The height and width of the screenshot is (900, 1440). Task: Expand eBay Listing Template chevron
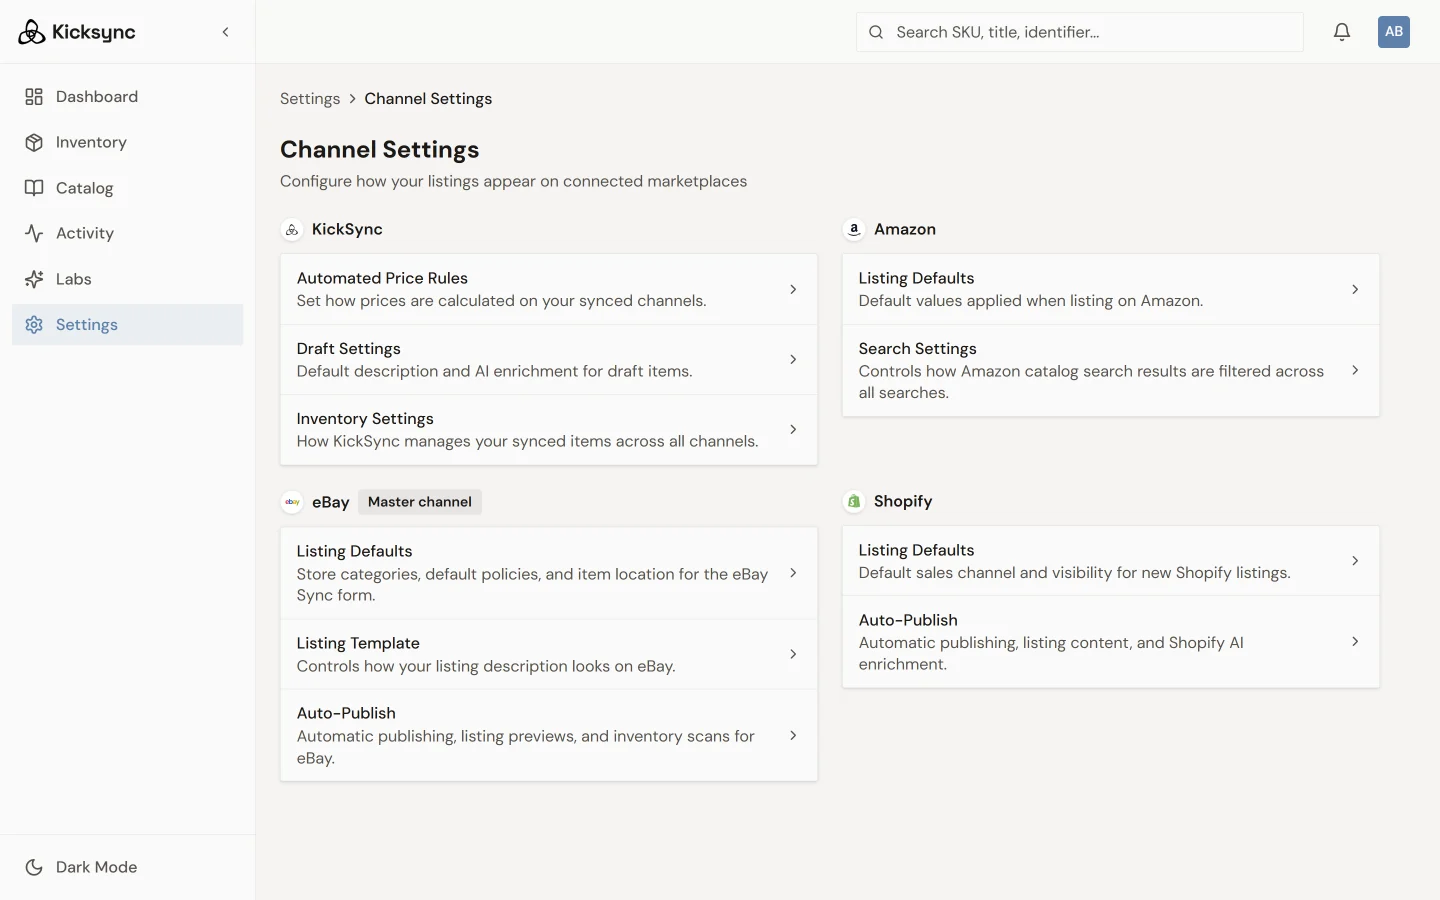793,654
